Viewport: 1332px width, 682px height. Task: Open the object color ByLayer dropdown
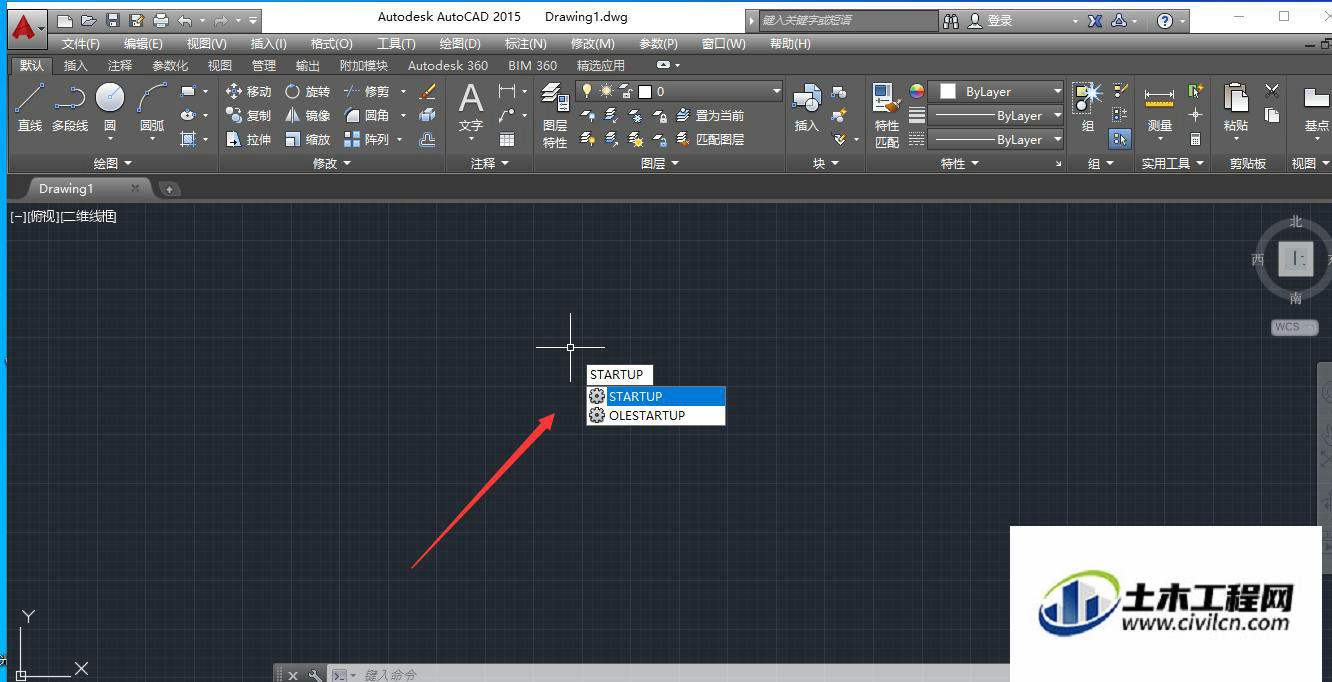[996, 91]
